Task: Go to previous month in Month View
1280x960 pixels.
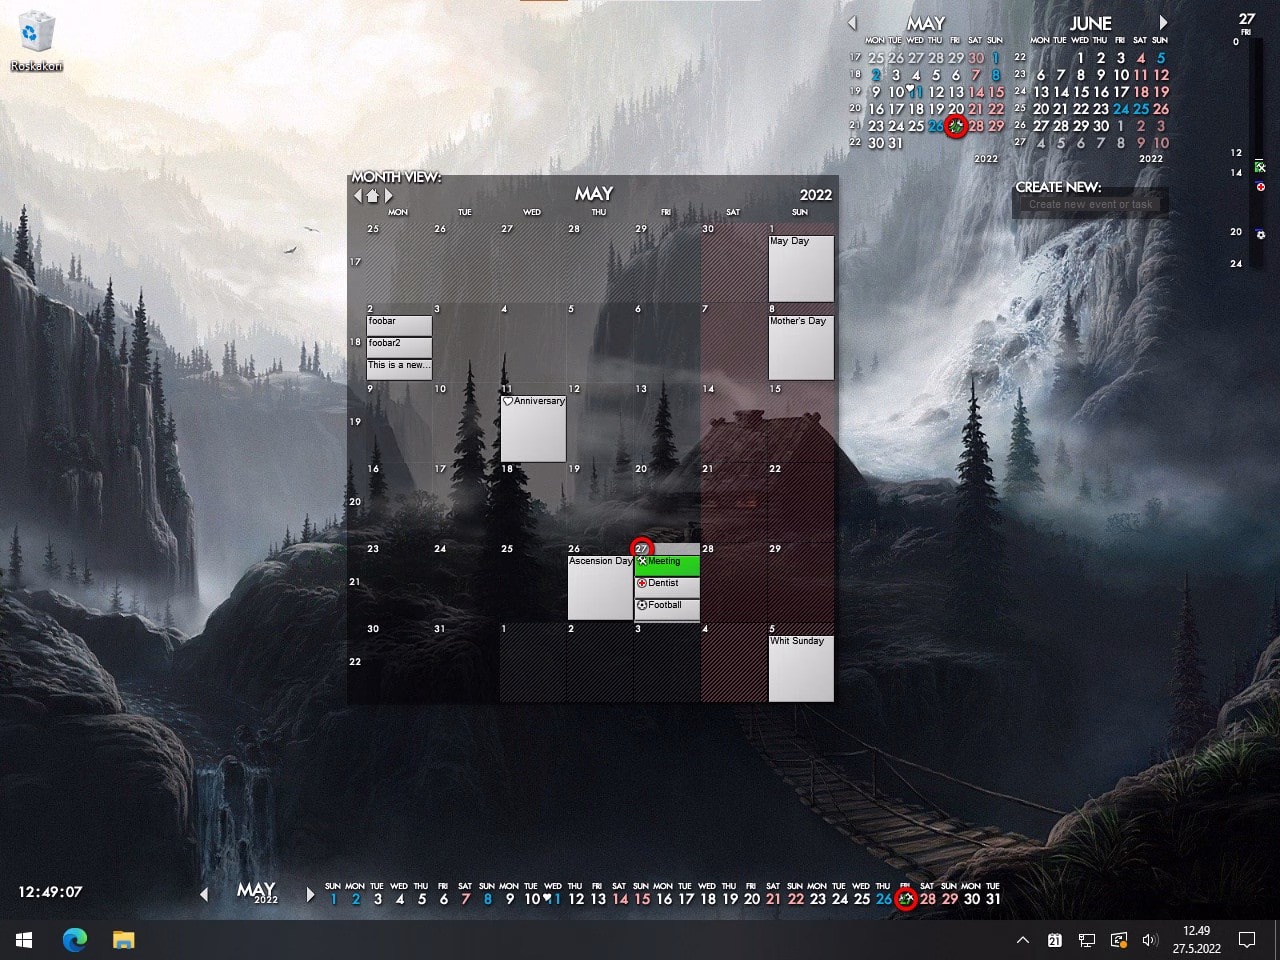Action: [x=358, y=196]
